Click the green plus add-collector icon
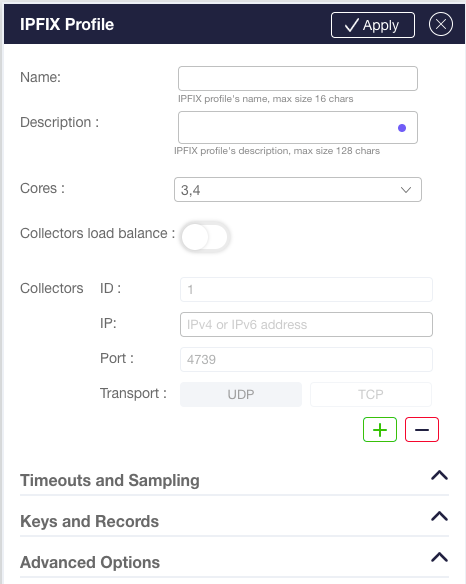Screen dimensions: 466x584 pyautogui.click(x=380, y=430)
